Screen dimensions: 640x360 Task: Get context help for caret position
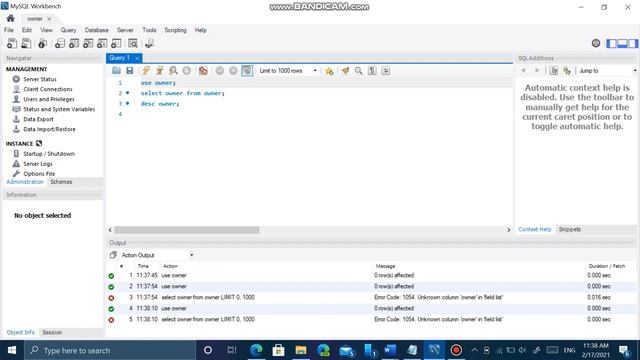click(553, 71)
